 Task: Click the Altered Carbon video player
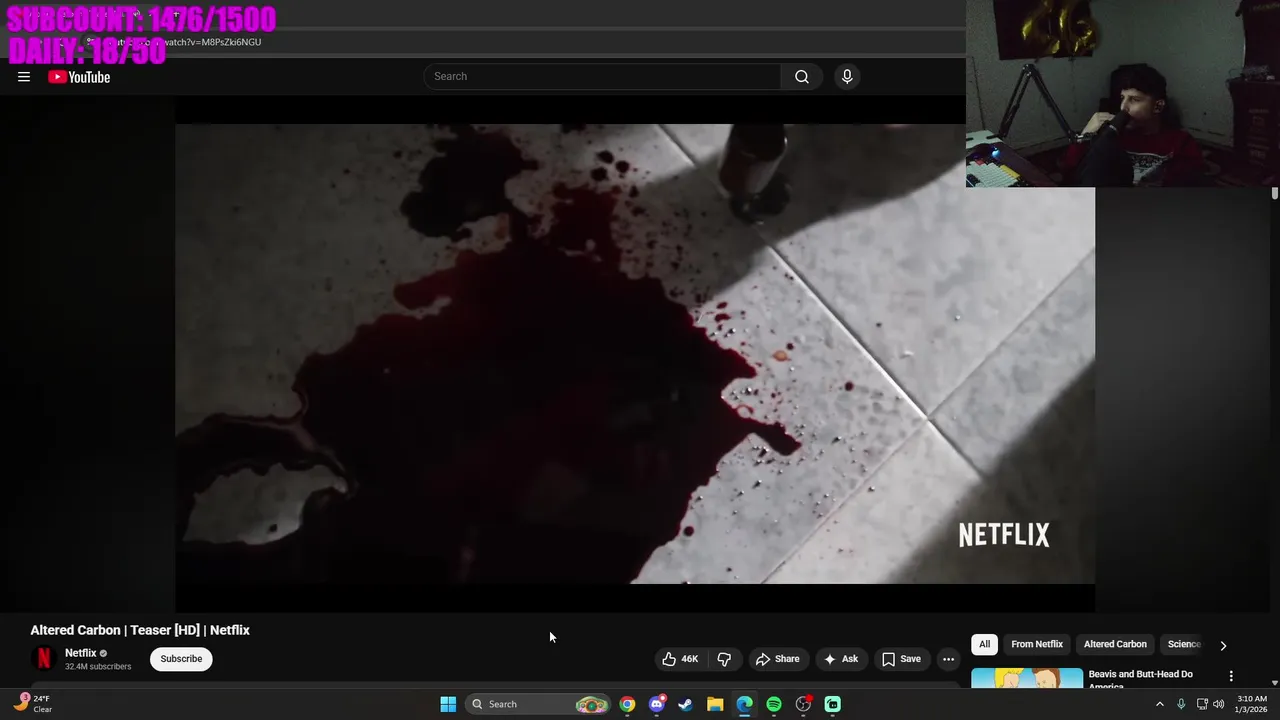pyautogui.click(x=635, y=354)
